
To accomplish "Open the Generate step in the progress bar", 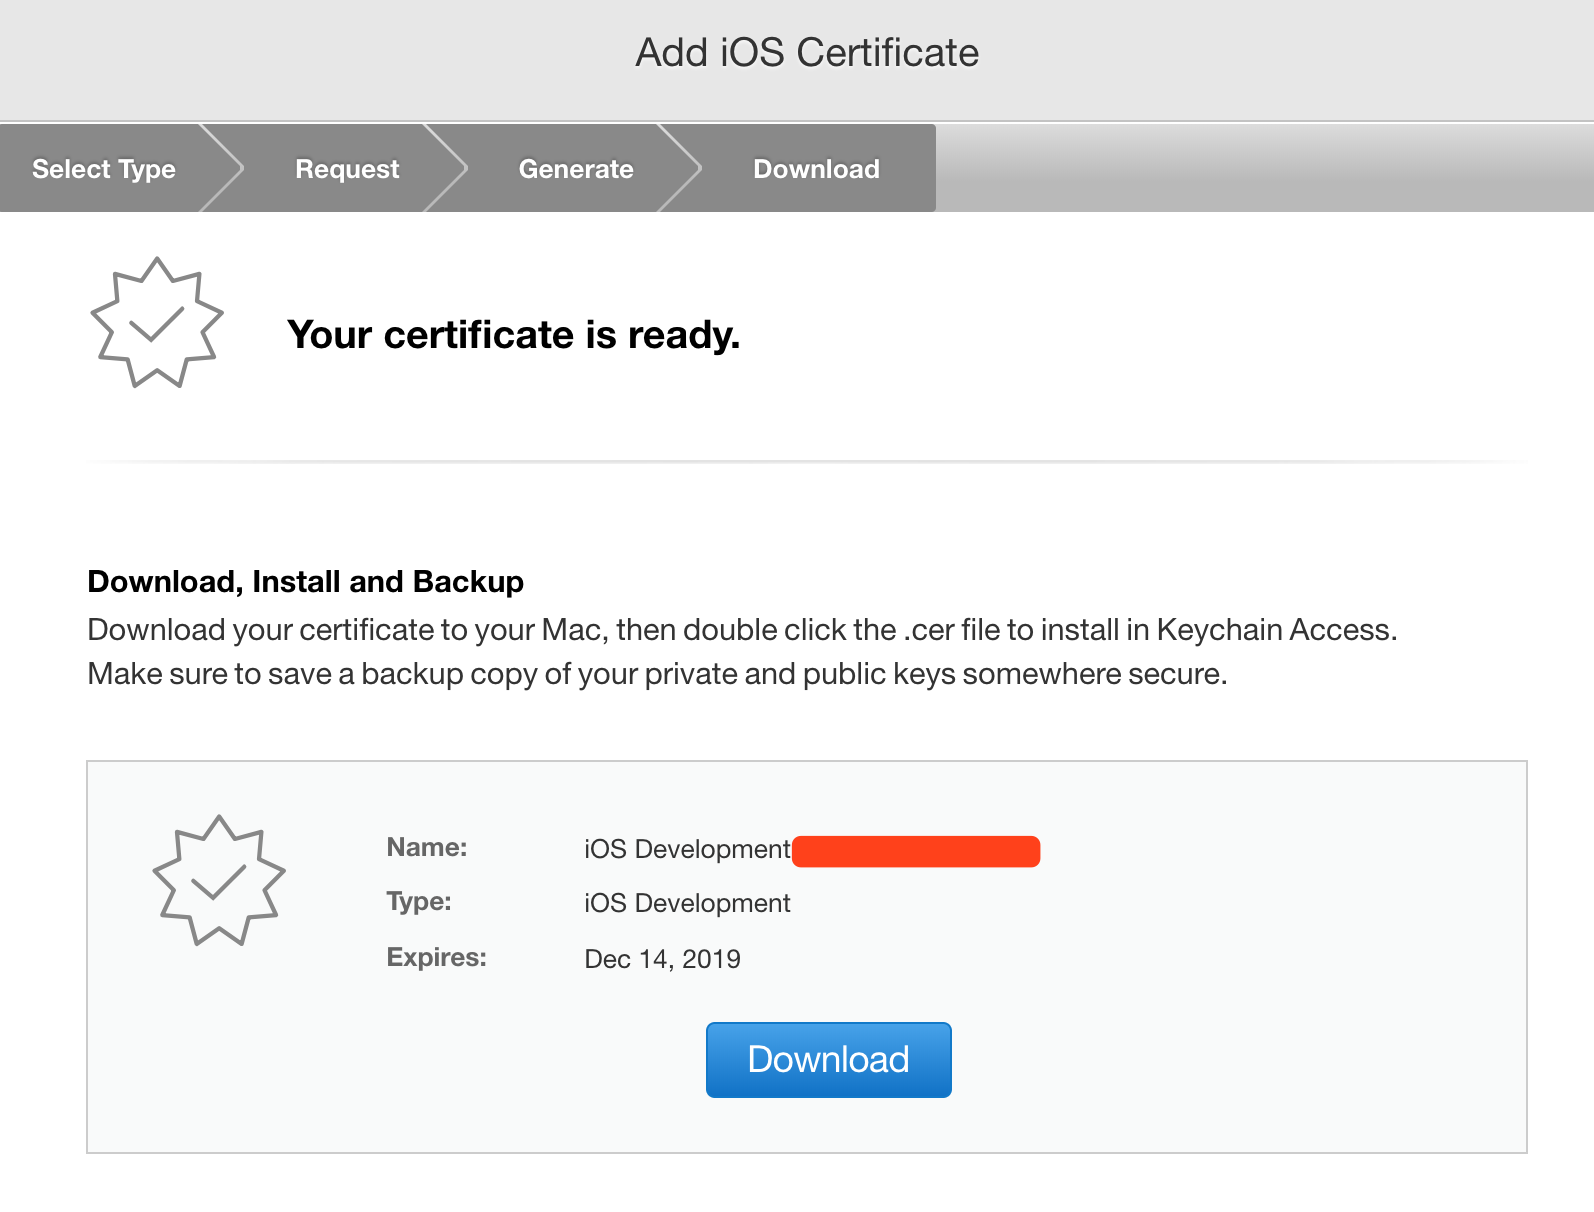I will (x=576, y=169).
